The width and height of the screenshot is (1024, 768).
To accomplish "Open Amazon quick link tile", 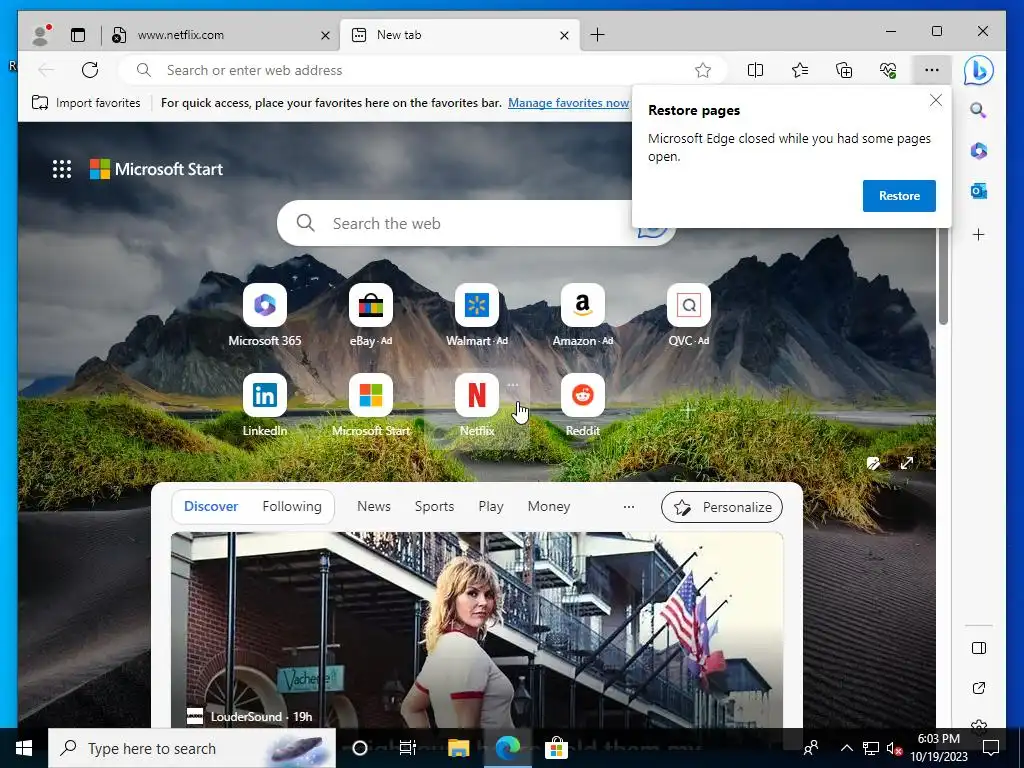I will tap(583, 315).
